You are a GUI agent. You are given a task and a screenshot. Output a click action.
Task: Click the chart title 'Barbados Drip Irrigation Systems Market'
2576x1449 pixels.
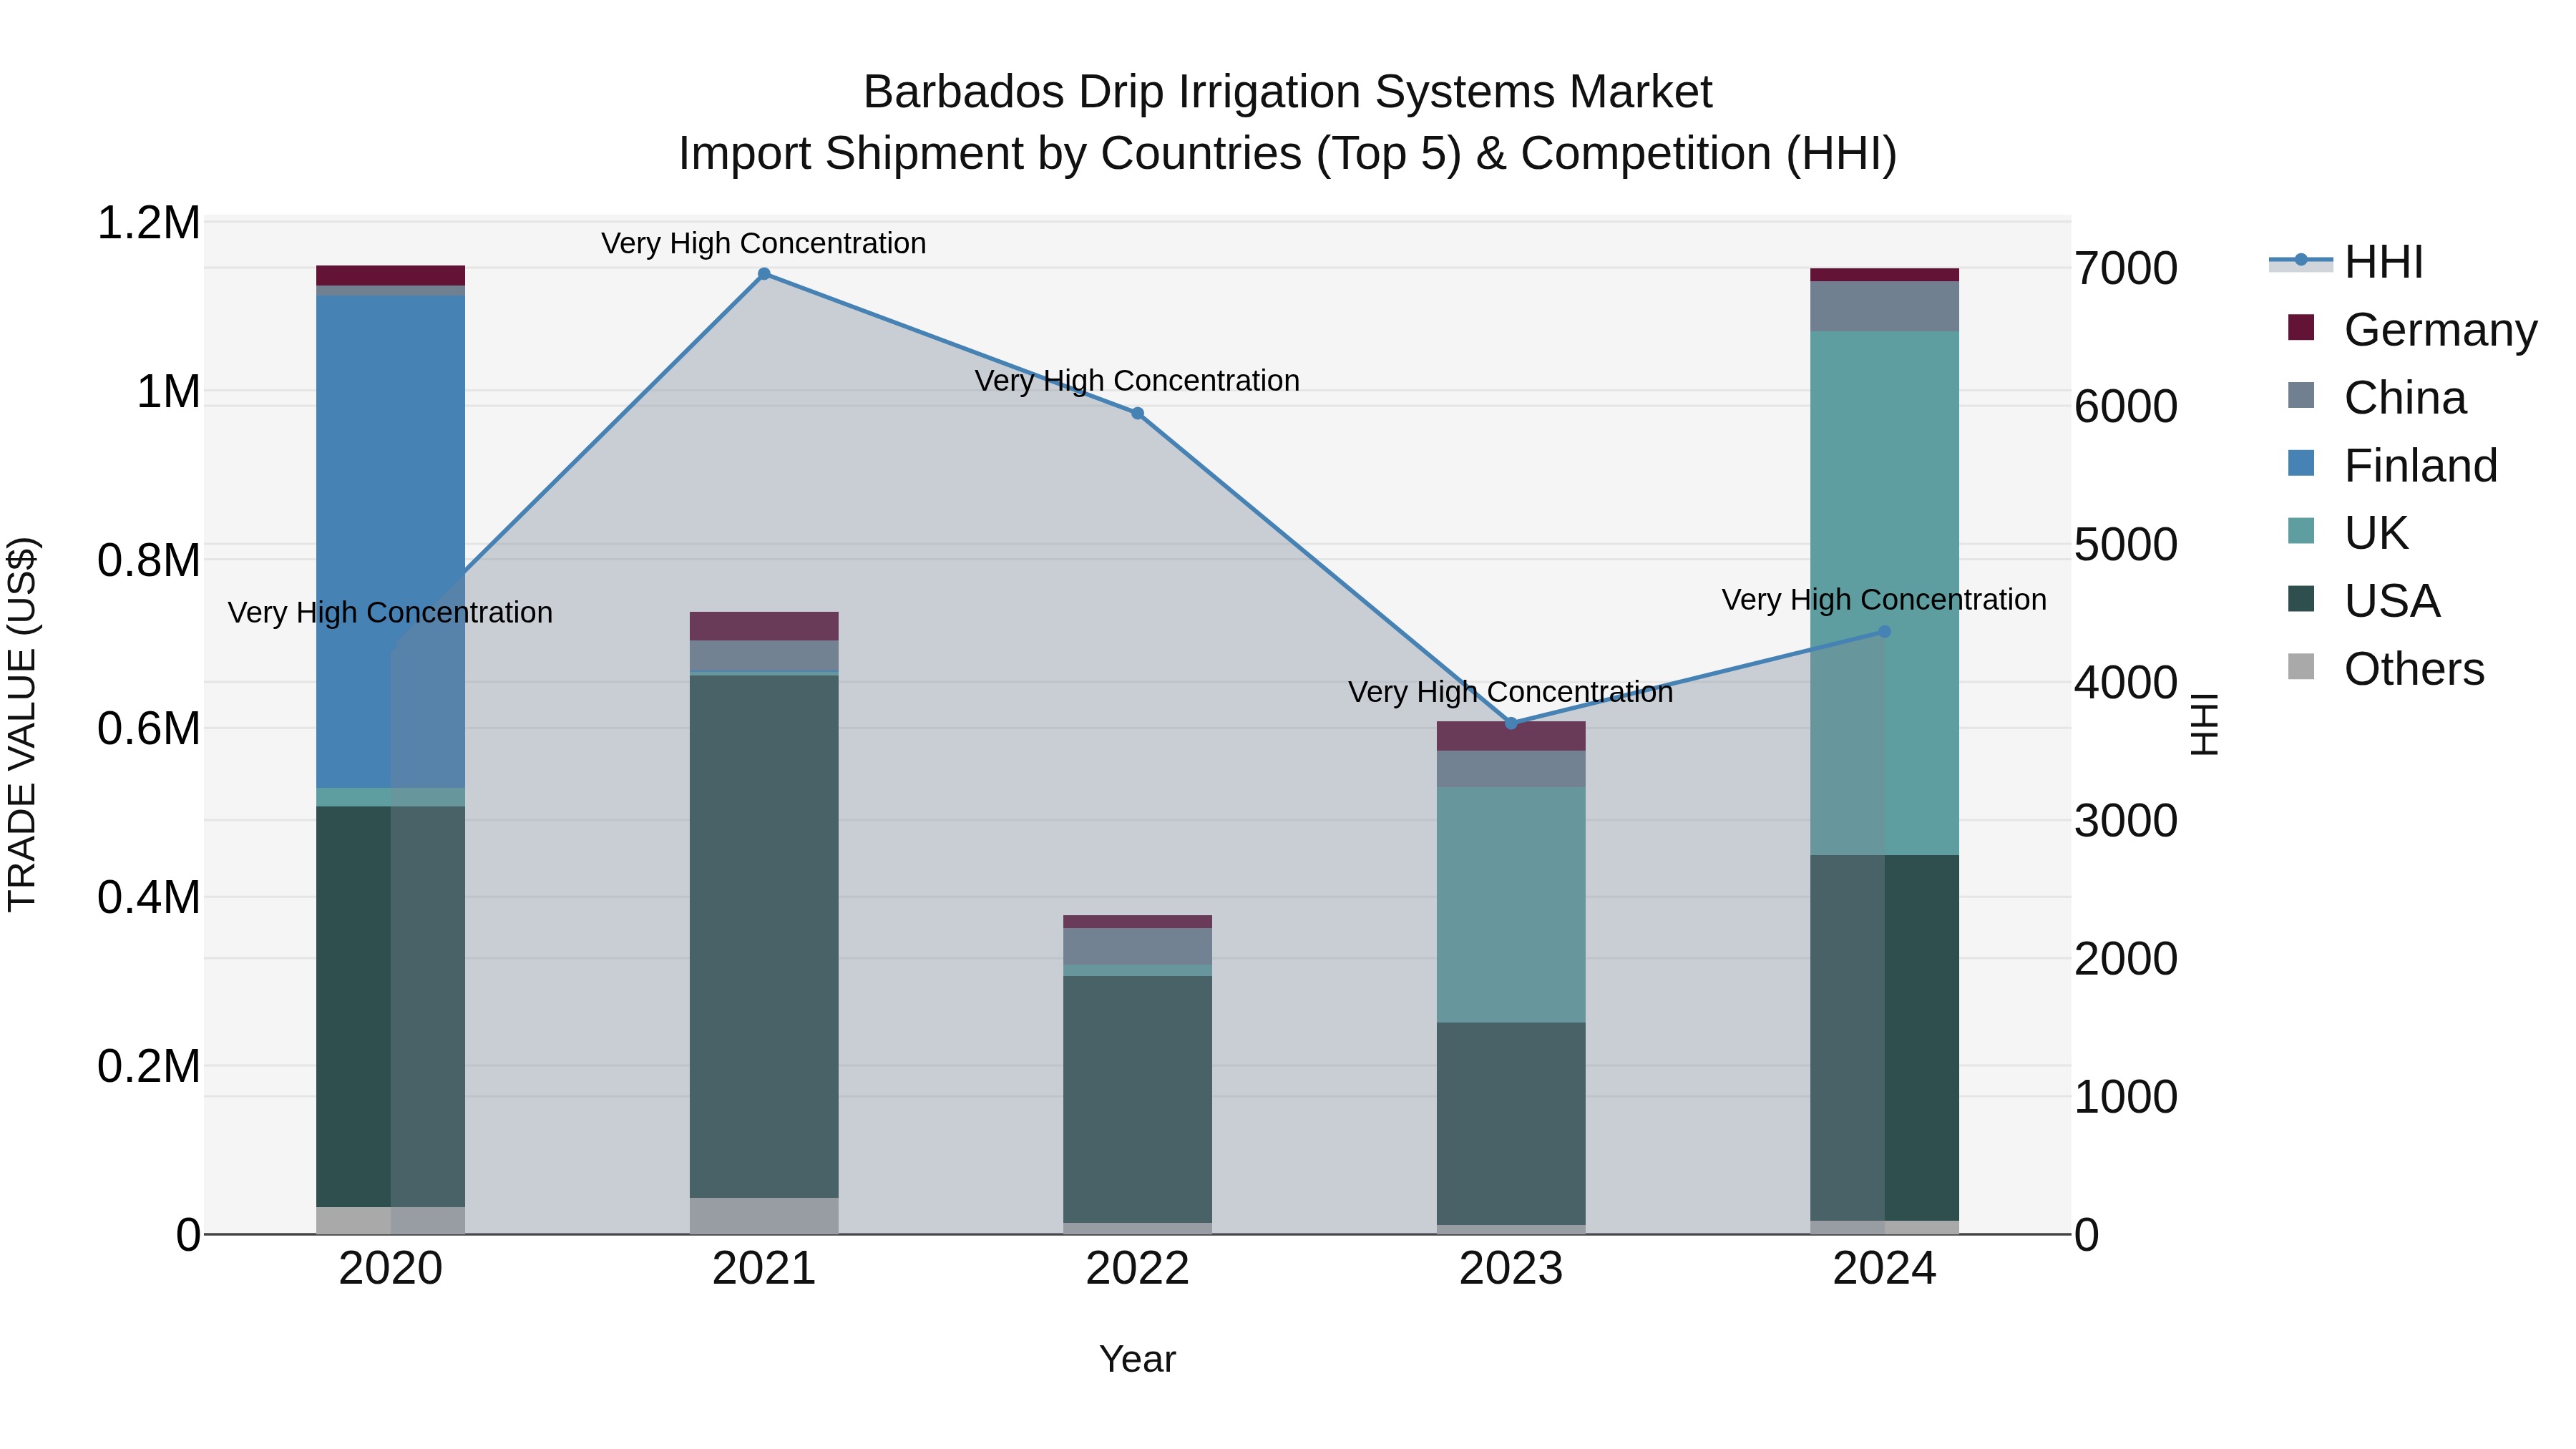[1288, 92]
